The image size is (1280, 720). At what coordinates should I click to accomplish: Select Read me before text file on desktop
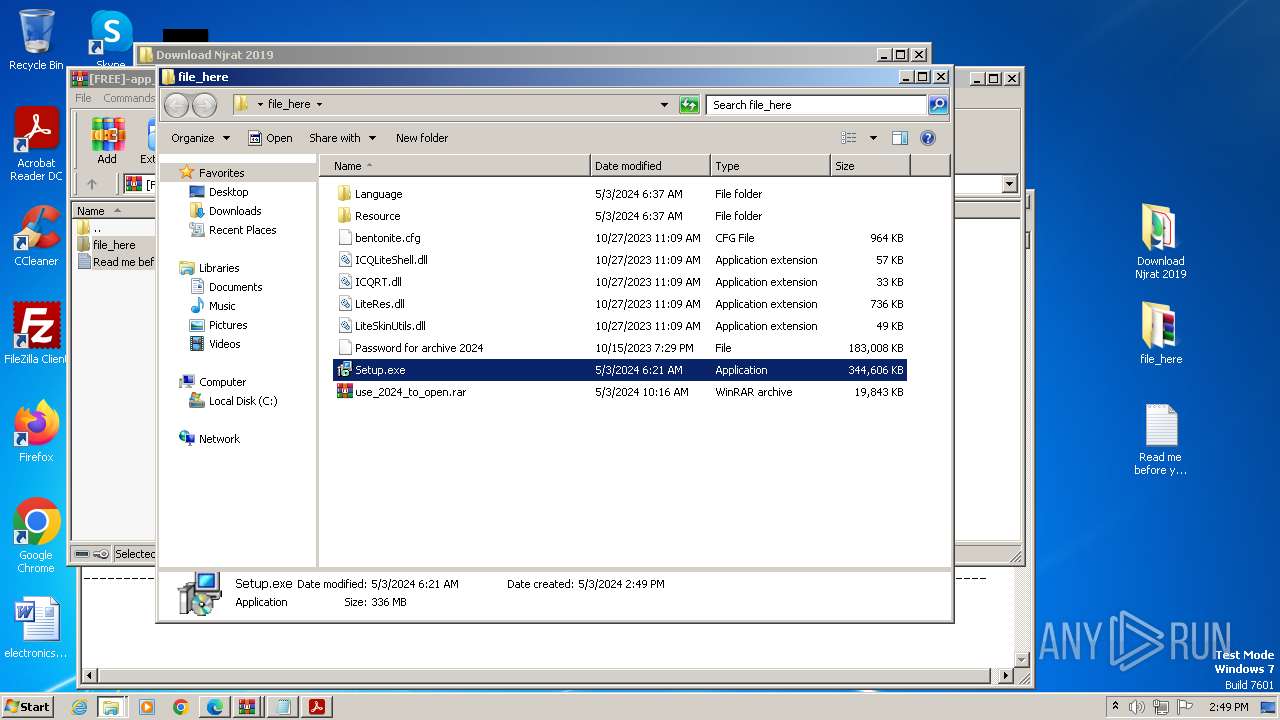pos(1160,440)
